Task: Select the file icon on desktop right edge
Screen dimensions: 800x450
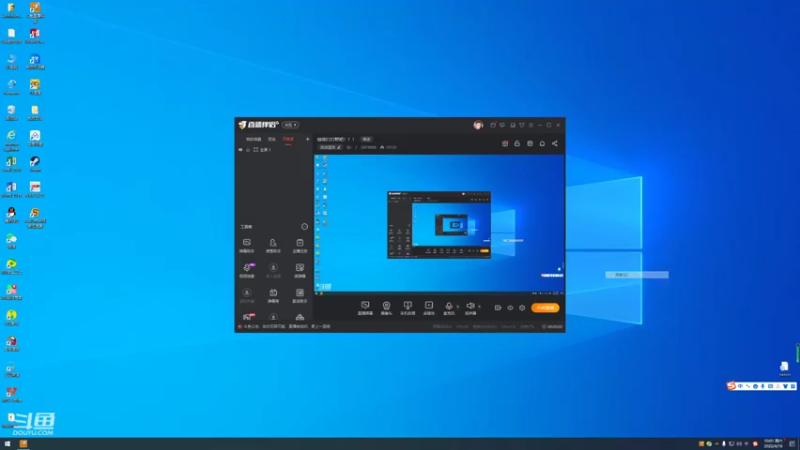Action: 785,369
